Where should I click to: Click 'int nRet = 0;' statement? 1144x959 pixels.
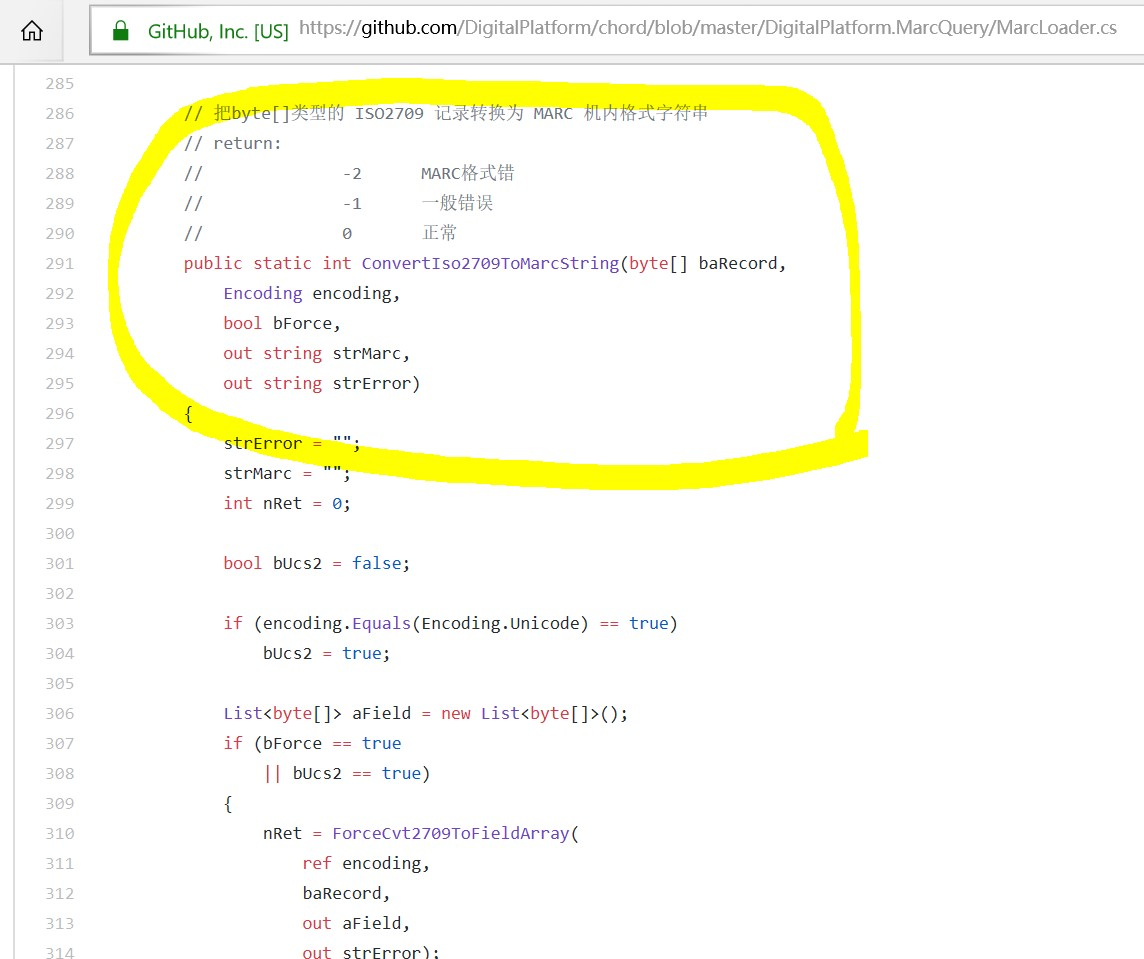287,504
